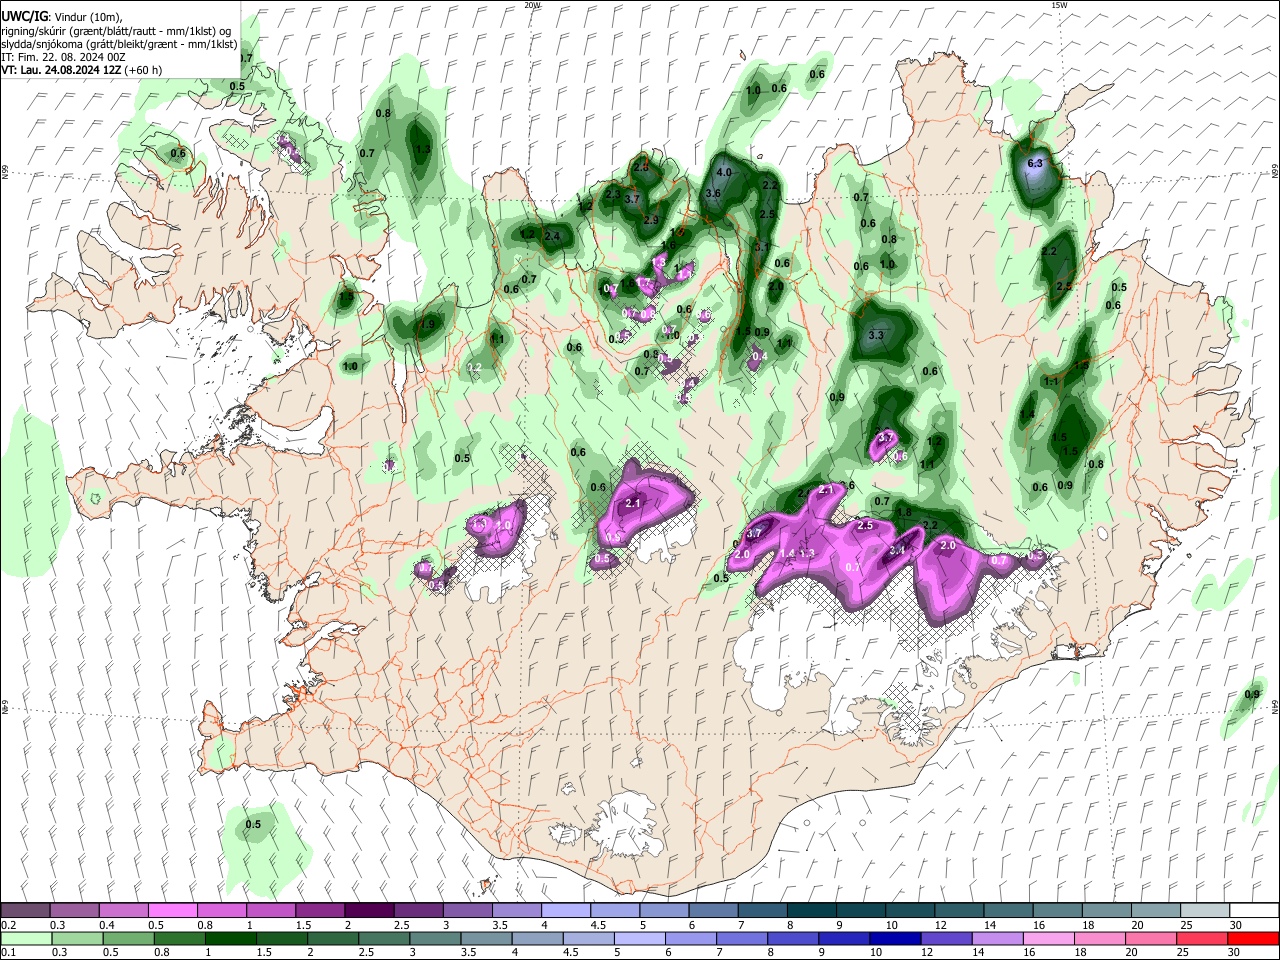Viewport: 1280px width, 960px height.
Task: Click the 12 label in the upper legend row
Action: pyautogui.click(x=941, y=925)
